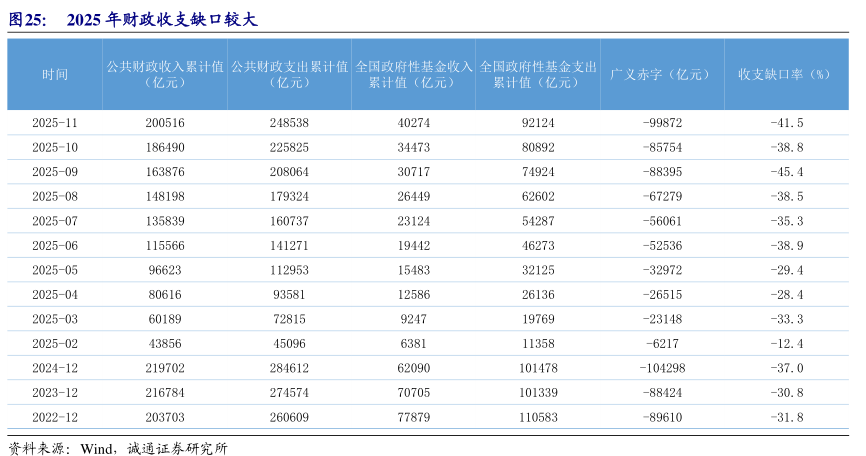The height and width of the screenshot is (456, 866).
Task: Select the 全国政府性基金收入累计值 header
Action: 413,75
